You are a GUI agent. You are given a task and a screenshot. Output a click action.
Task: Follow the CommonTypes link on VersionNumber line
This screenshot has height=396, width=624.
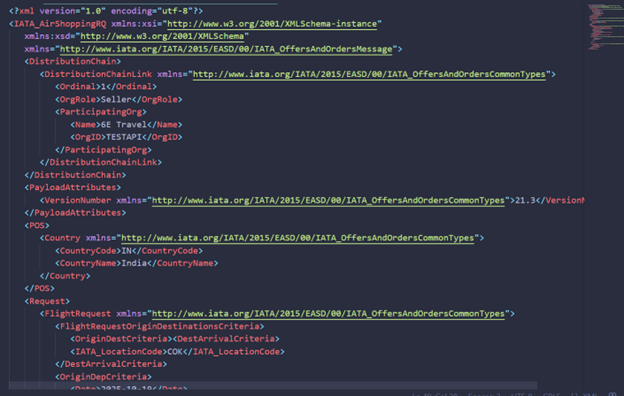328,200
